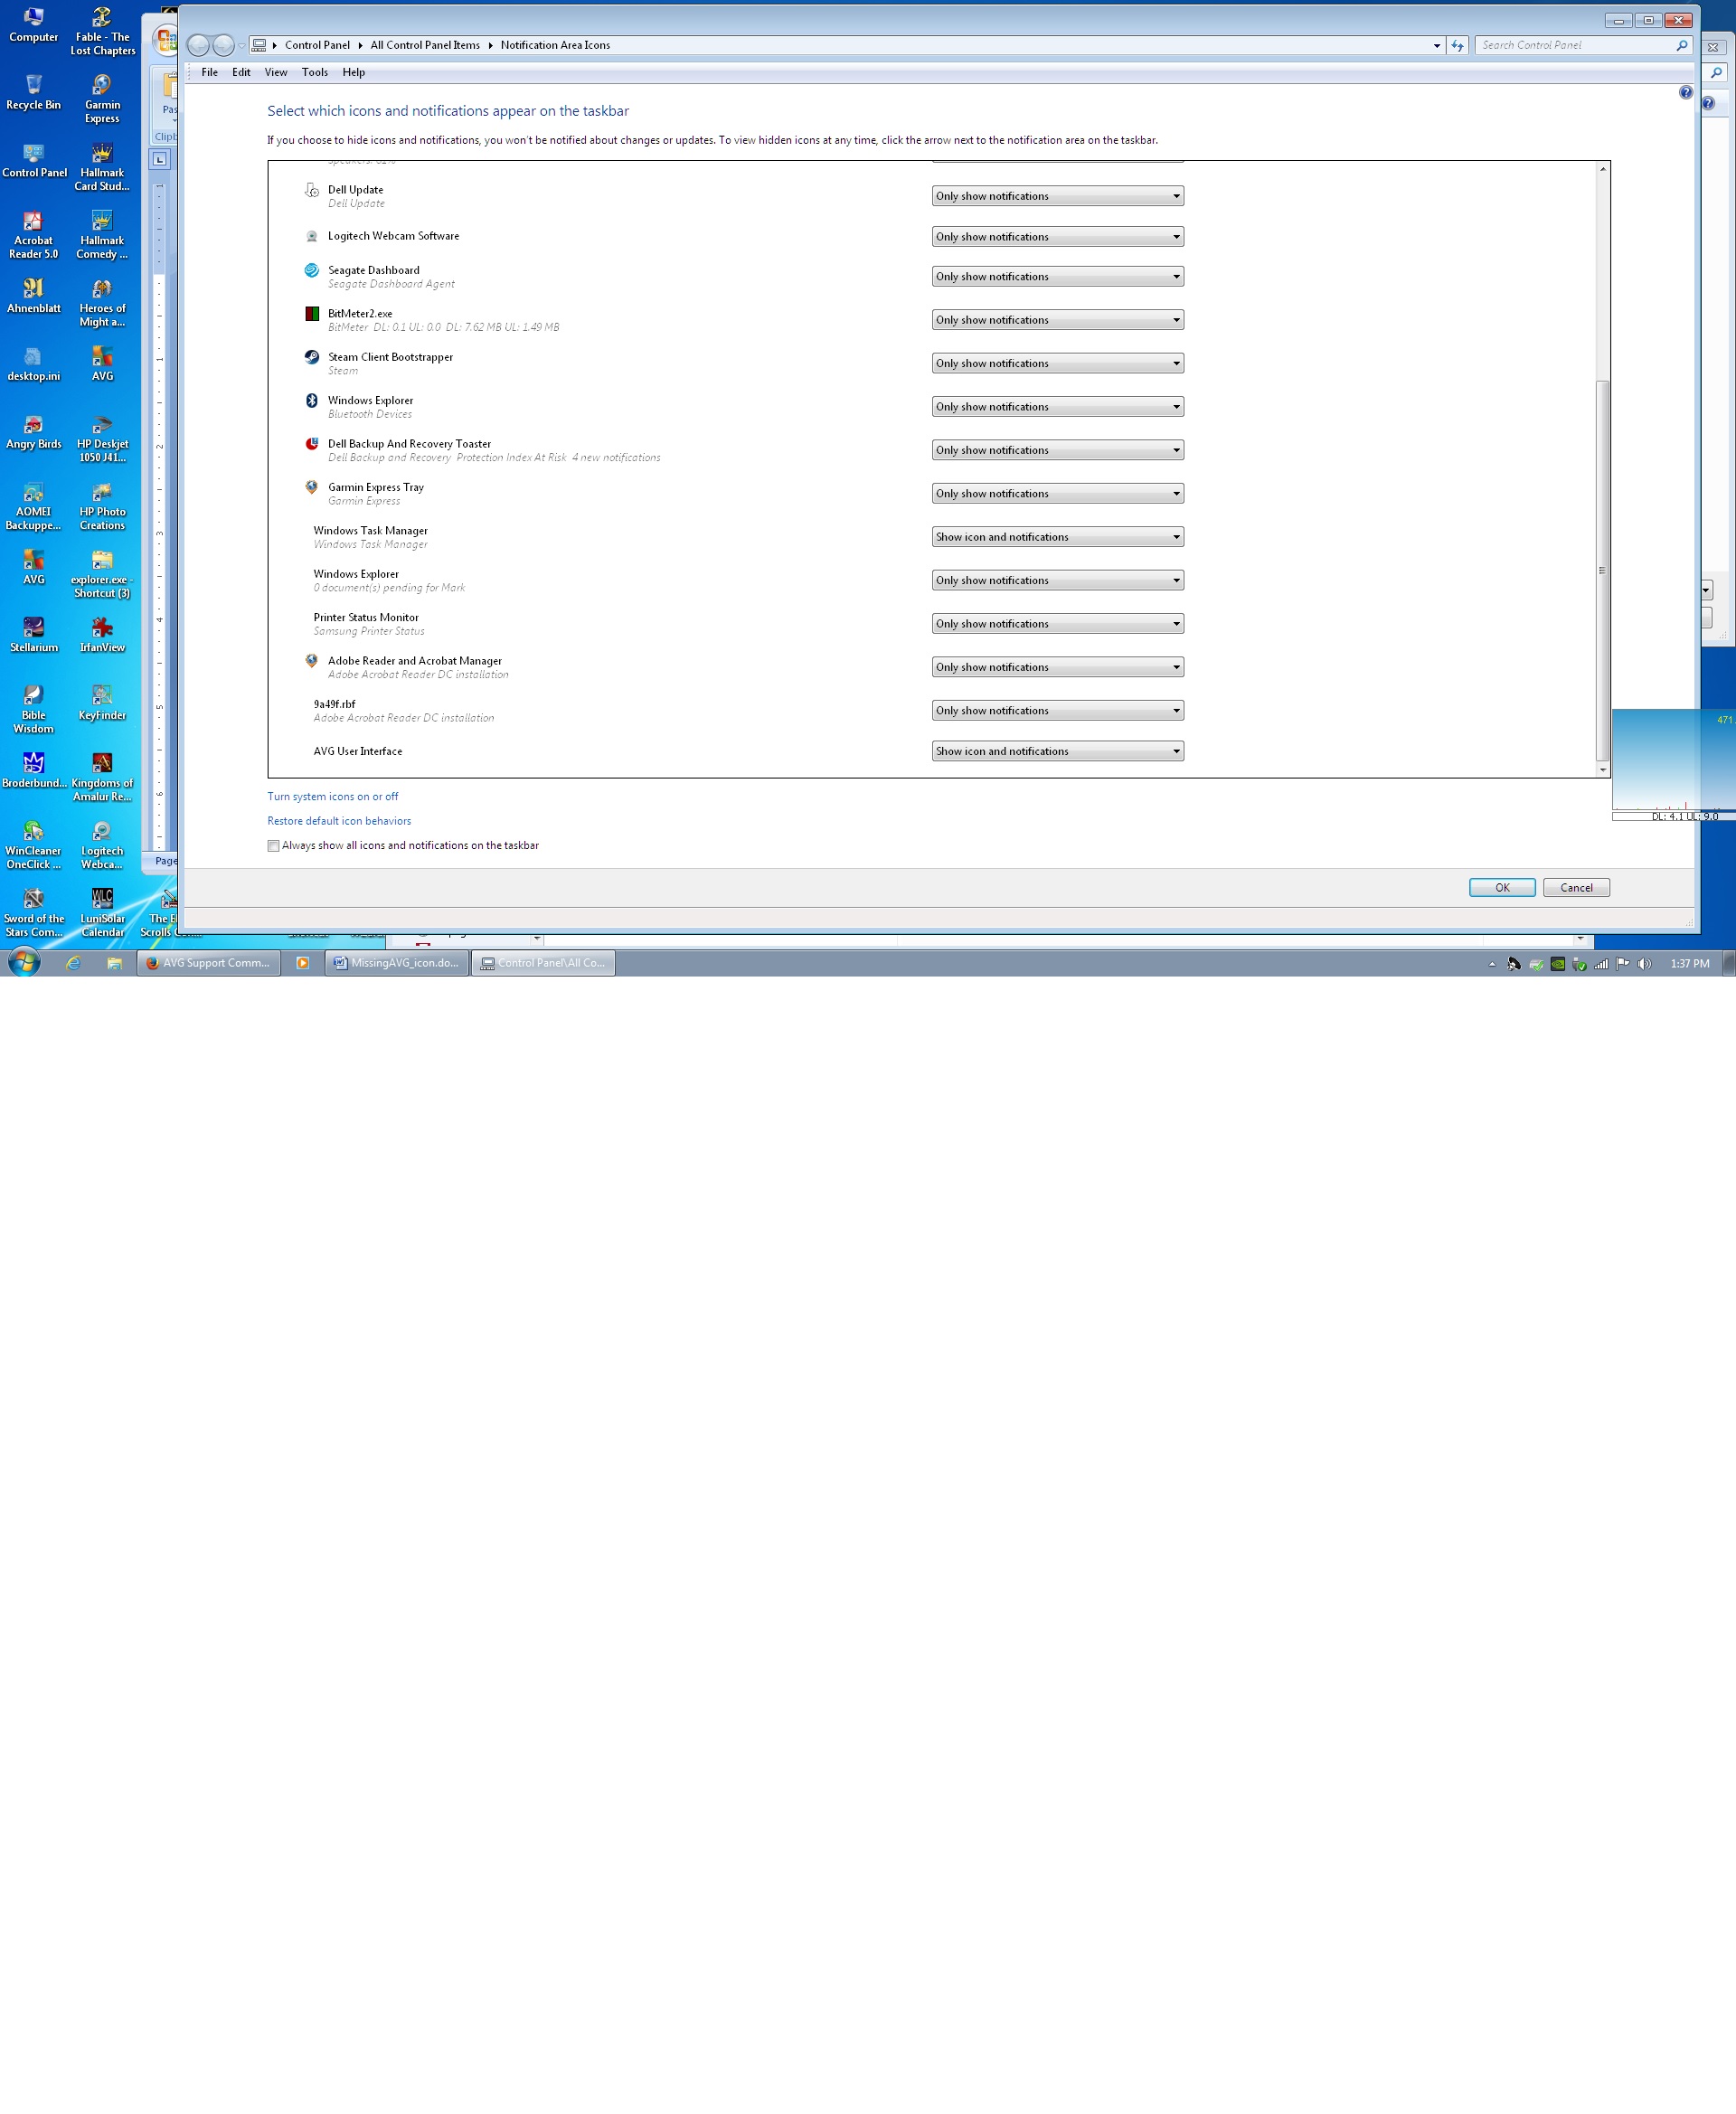Screen dimensions: 1736x2114
Task: Open the address bar history dropdown arrow
Action: (1436, 45)
